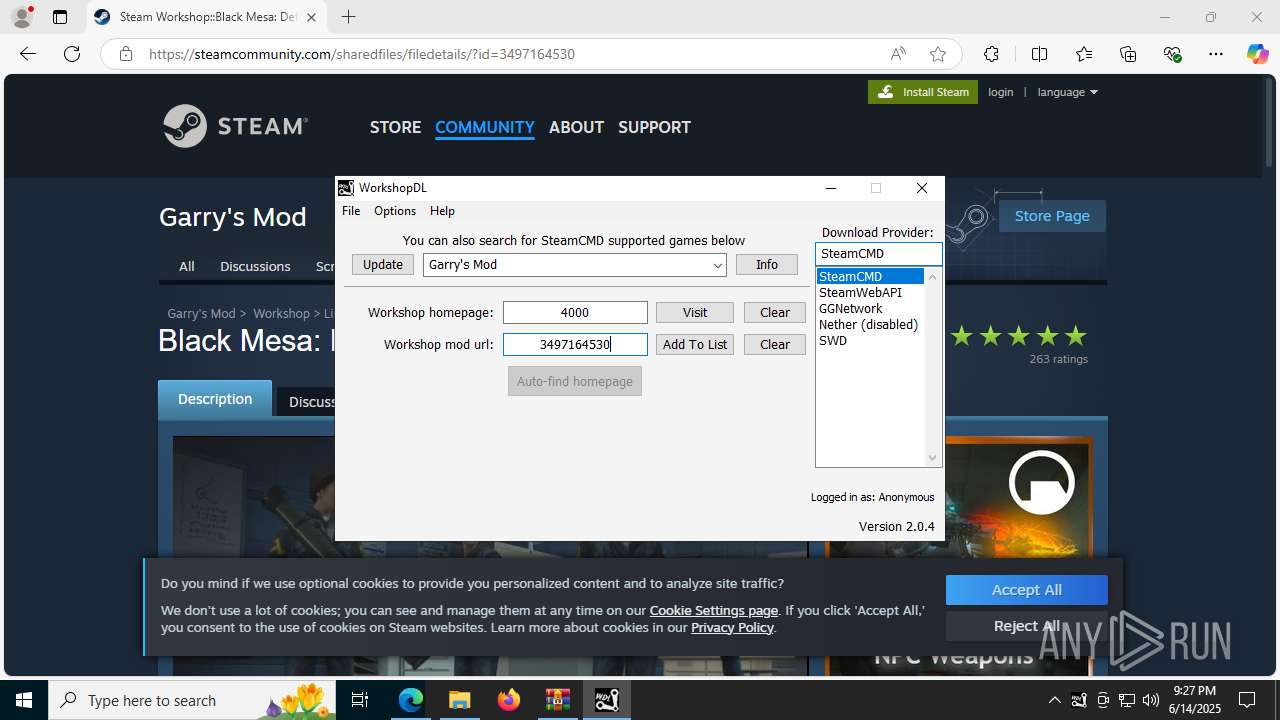Switch to the Discussions hub tab
This screenshot has width=1280, height=720.
pyautogui.click(x=255, y=266)
